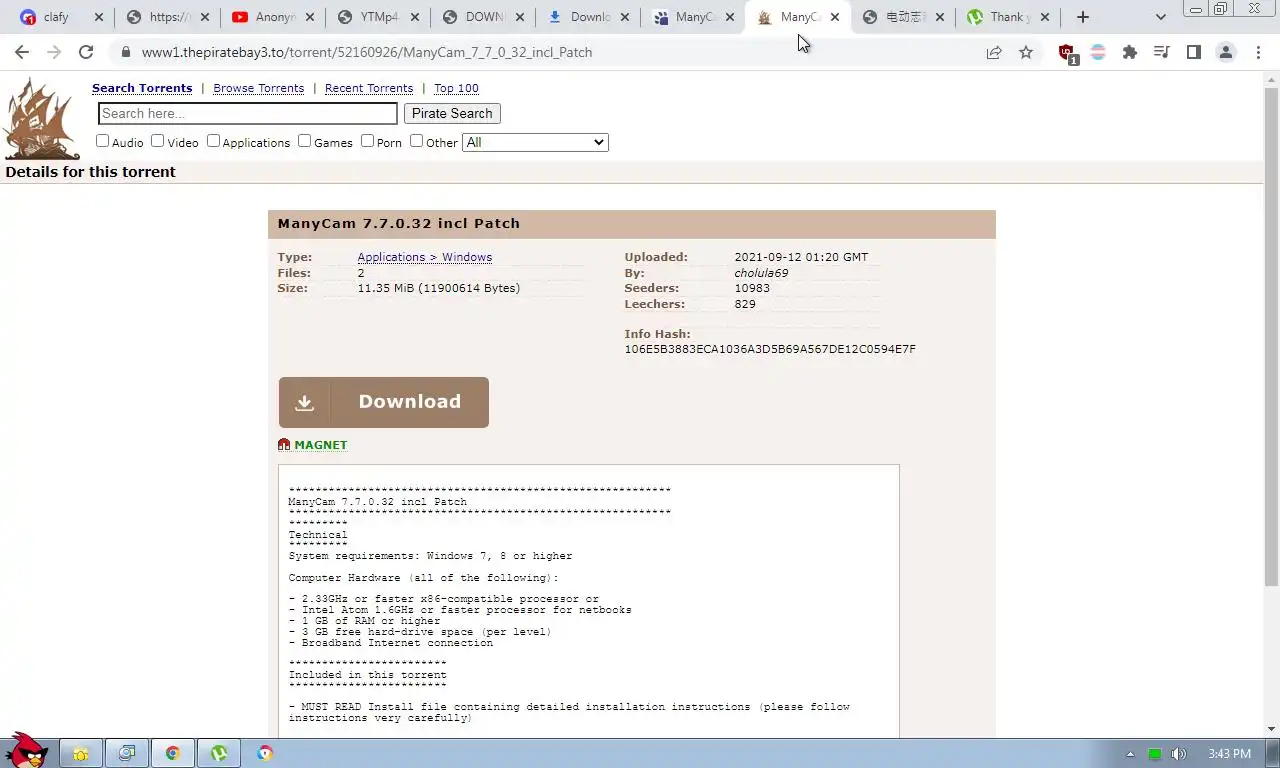Click the 3:43 PM taskbar clock
Viewport: 1280px width, 768px height.
[x=1229, y=754]
